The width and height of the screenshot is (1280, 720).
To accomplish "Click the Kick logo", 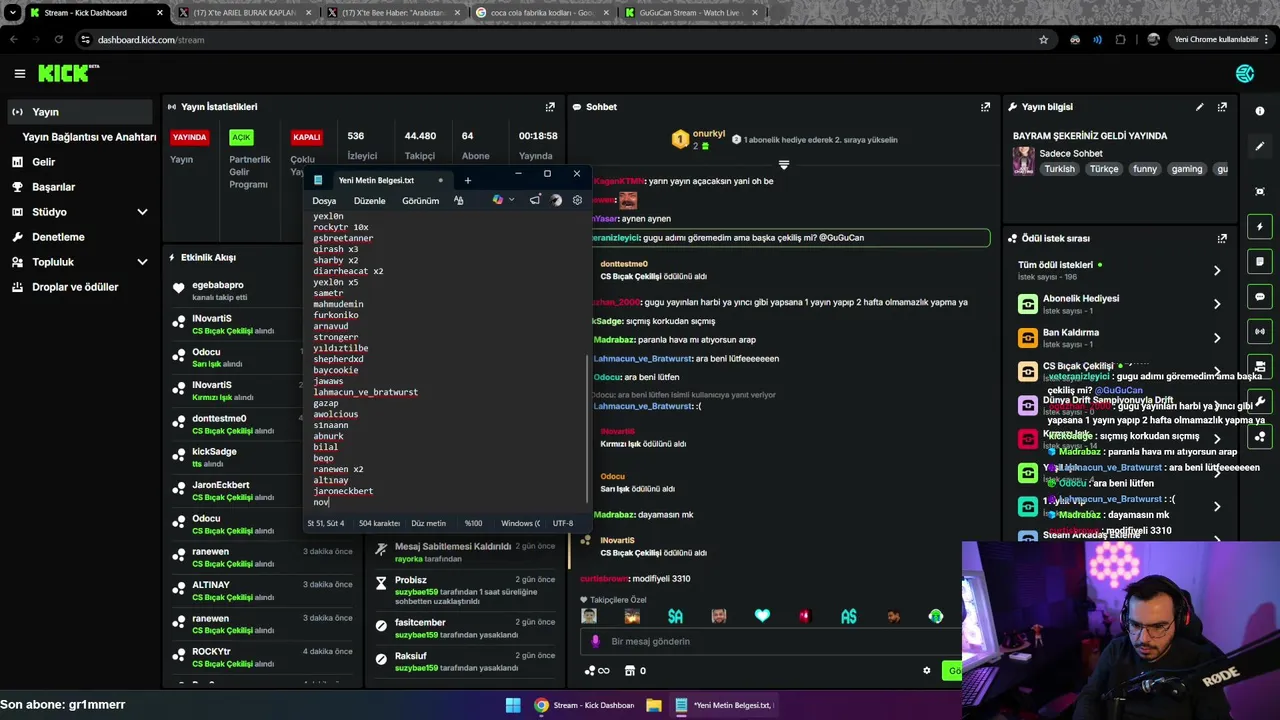I will 68,73.
